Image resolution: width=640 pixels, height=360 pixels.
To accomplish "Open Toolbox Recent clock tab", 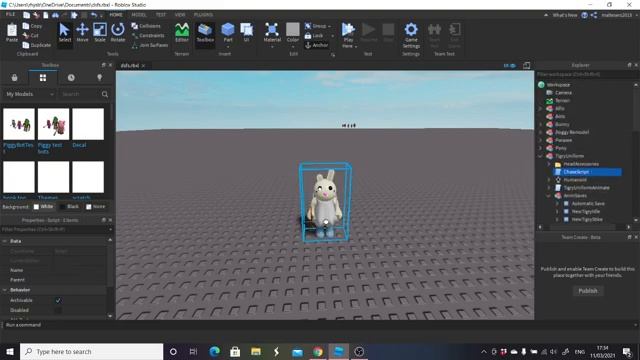I will coord(71,78).
